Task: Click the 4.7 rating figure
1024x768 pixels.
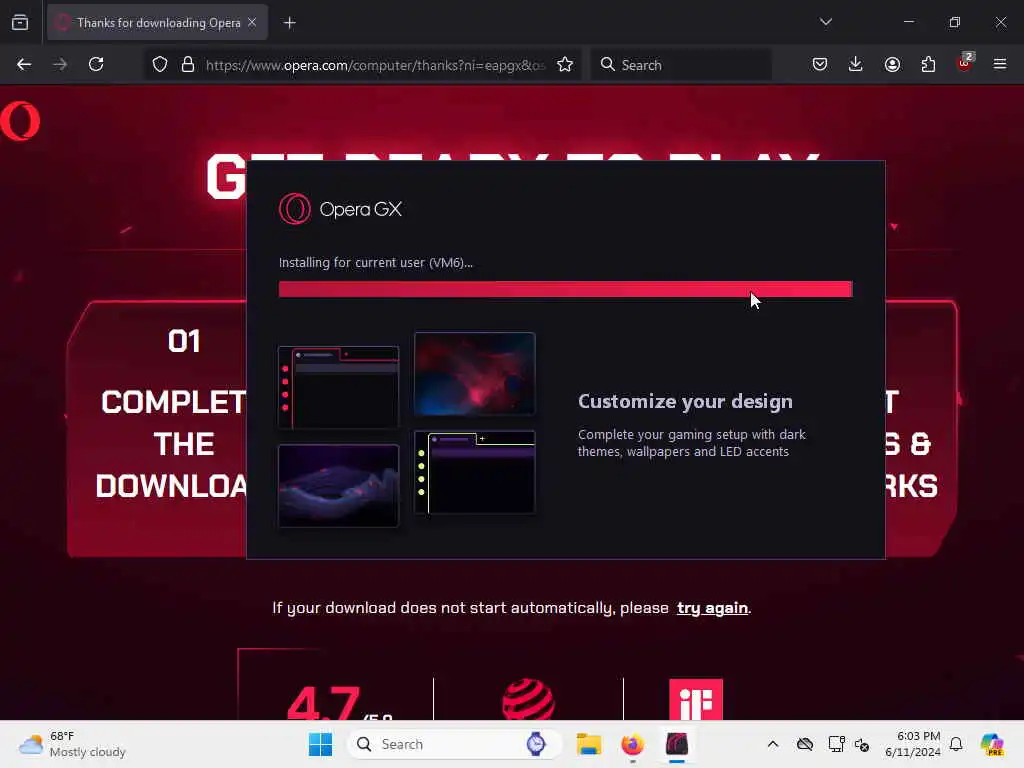Action: pyautogui.click(x=324, y=703)
